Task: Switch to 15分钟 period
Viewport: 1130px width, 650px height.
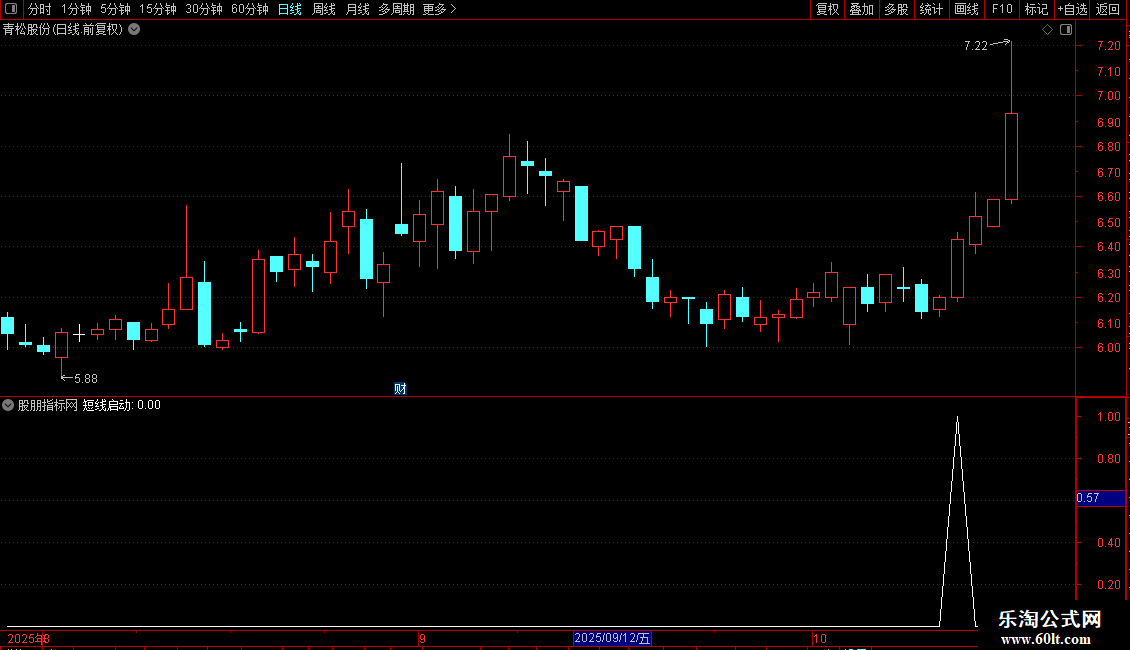Action: (x=157, y=9)
